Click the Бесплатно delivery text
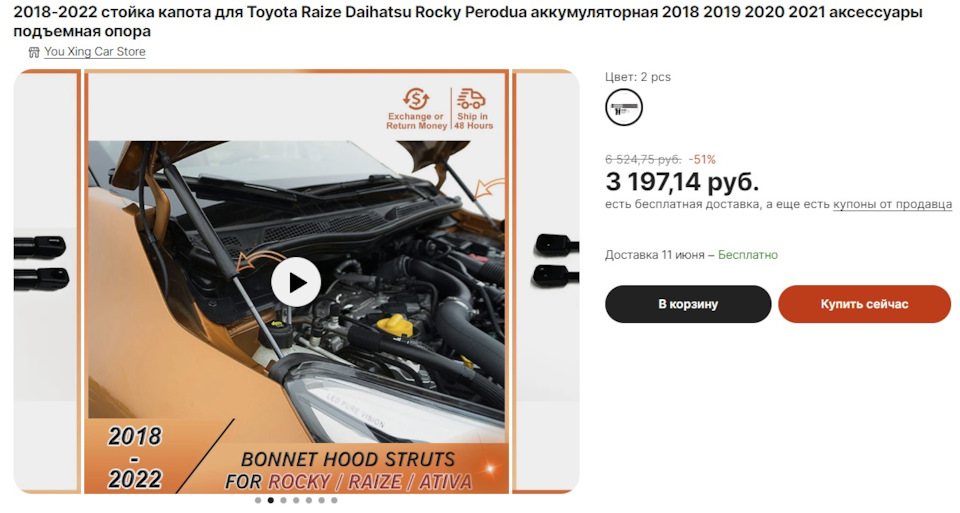Image resolution: width=960 pixels, height=513 pixels. 748,255
